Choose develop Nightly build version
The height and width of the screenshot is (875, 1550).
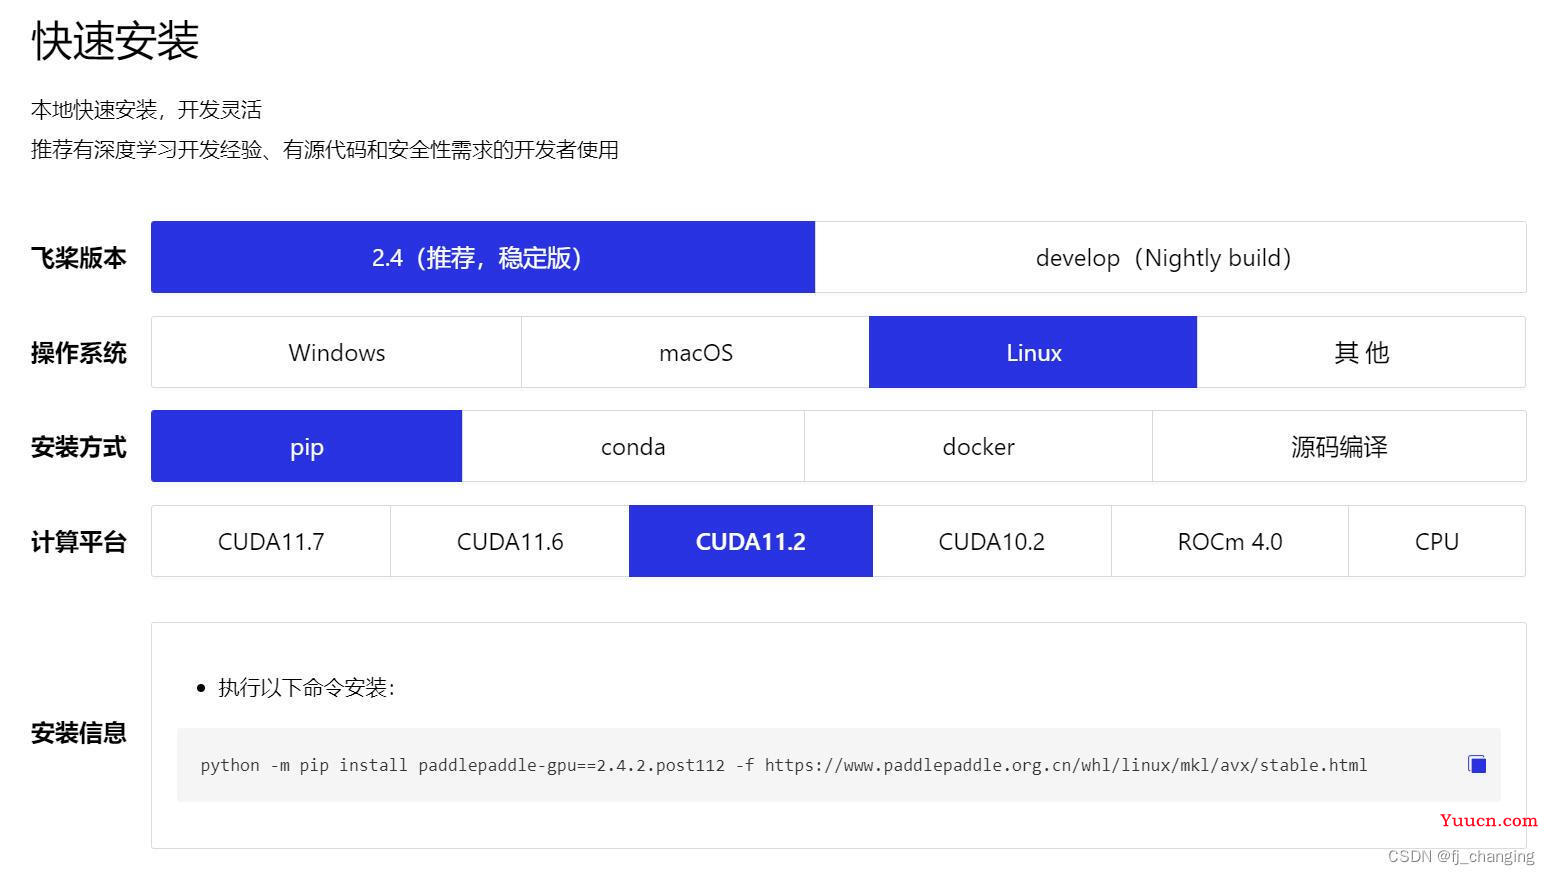(1171, 257)
